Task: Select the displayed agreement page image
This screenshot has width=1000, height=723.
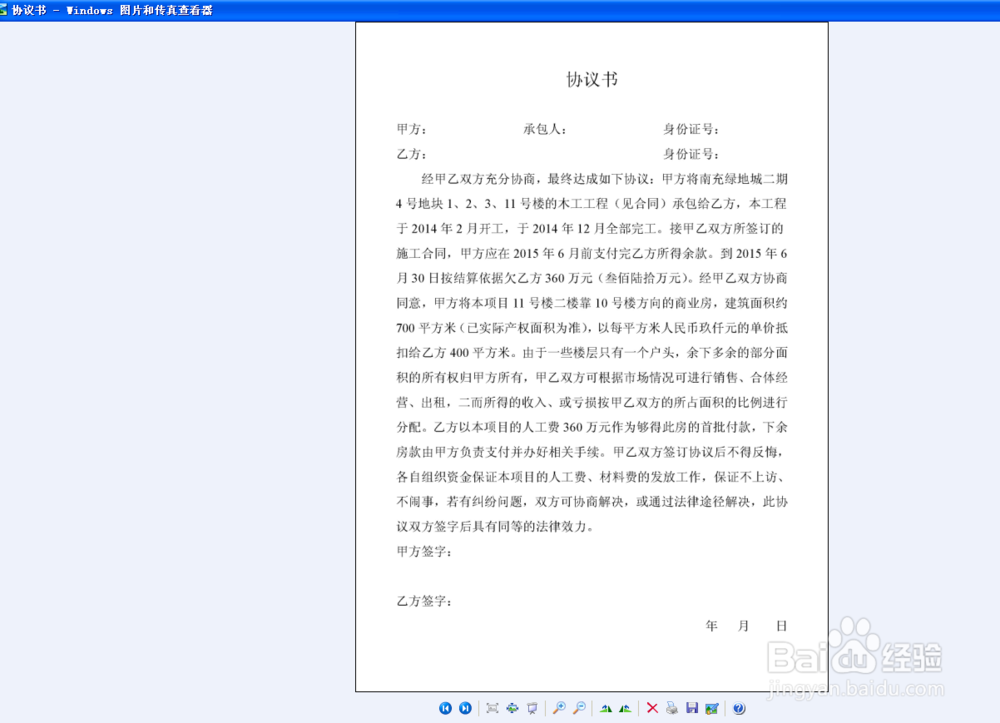Action: point(590,360)
